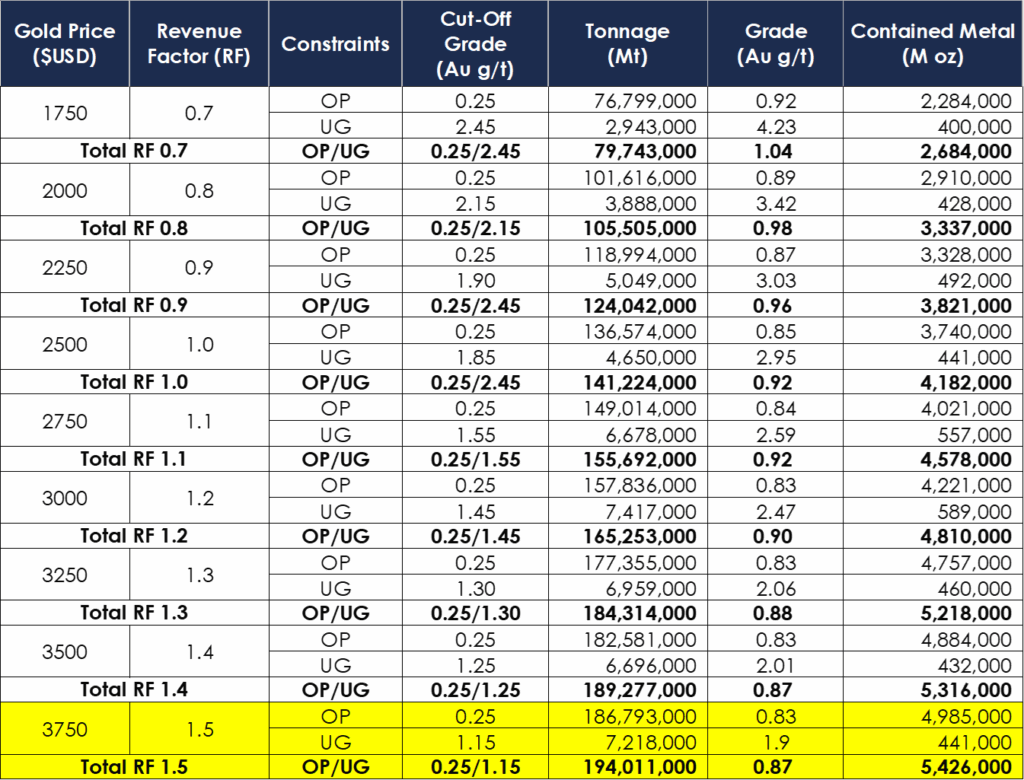Click the Tonnage (Mt) column header

coord(628,44)
